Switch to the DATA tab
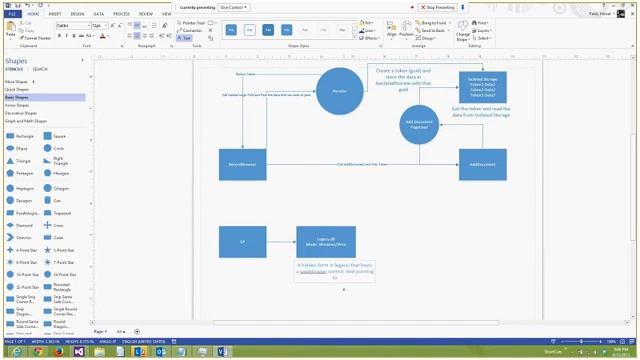This screenshot has width=640, height=360. point(98,14)
